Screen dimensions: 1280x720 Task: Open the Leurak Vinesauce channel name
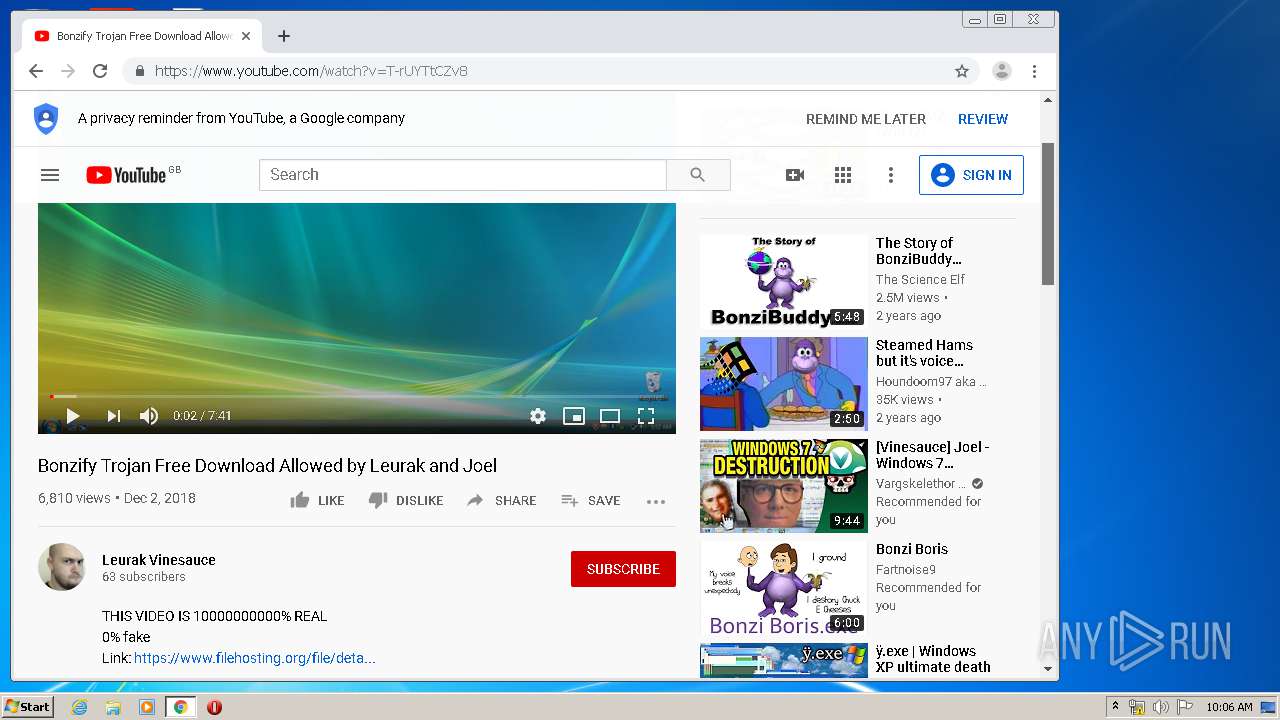tap(159, 560)
